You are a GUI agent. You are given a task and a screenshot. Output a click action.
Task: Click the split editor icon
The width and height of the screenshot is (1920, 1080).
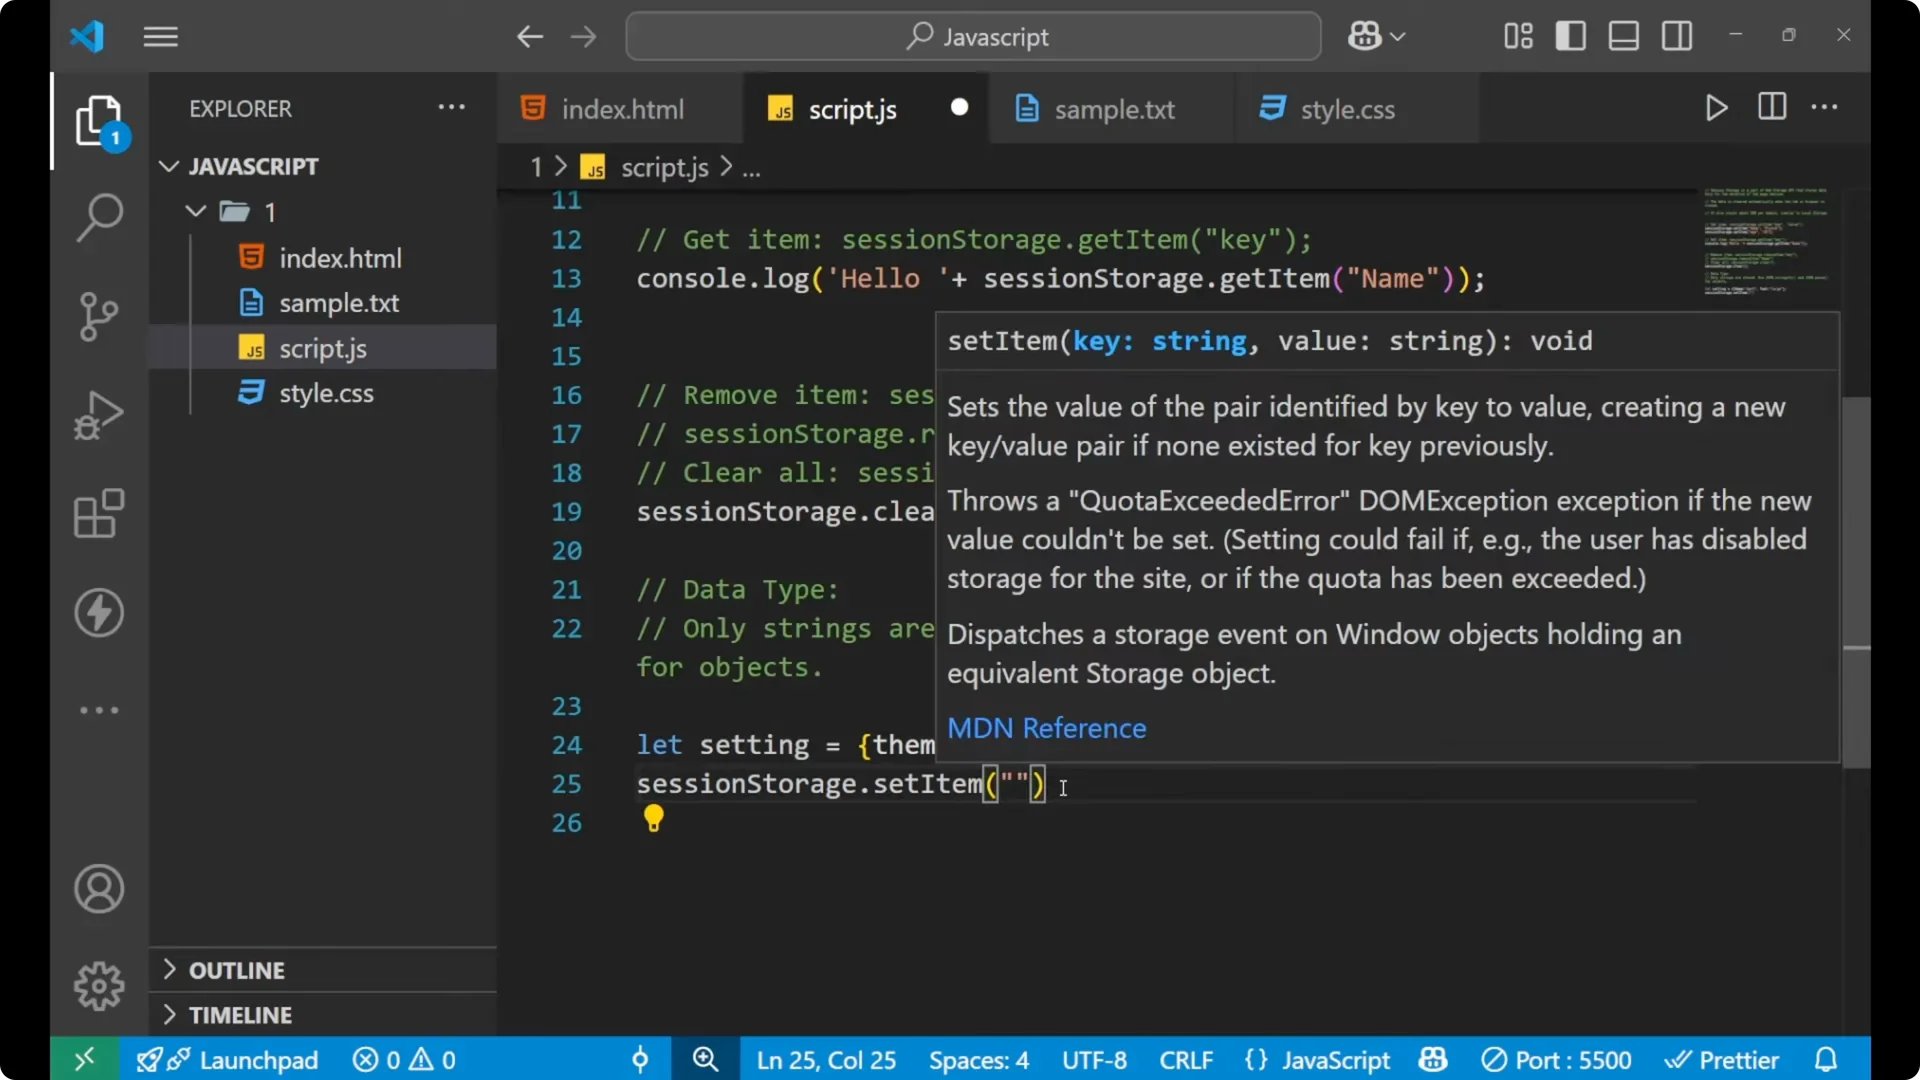pyautogui.click(x=1771, y=107)
